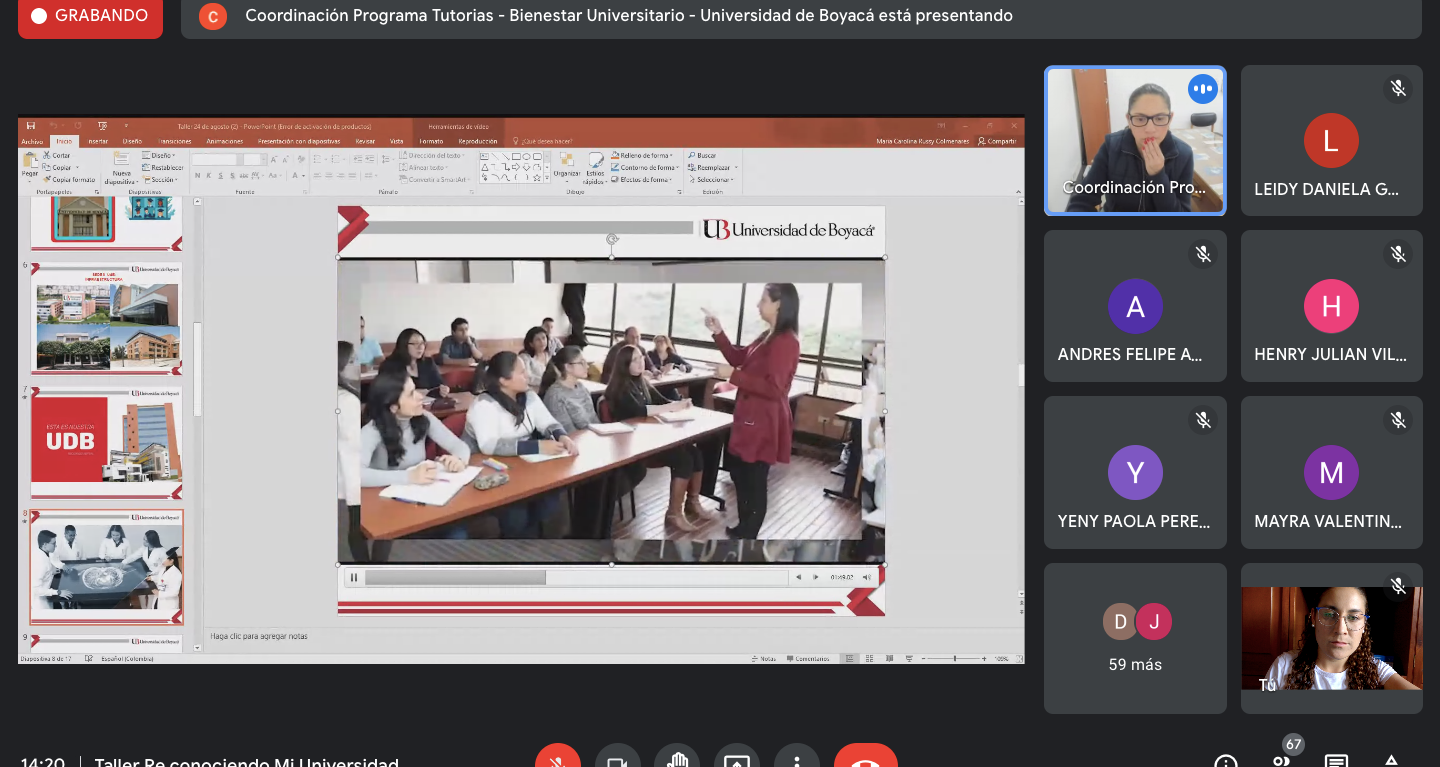Click the Buscar button in the ribbon
Screen dimensions: 1440x767
pos(702,155)
